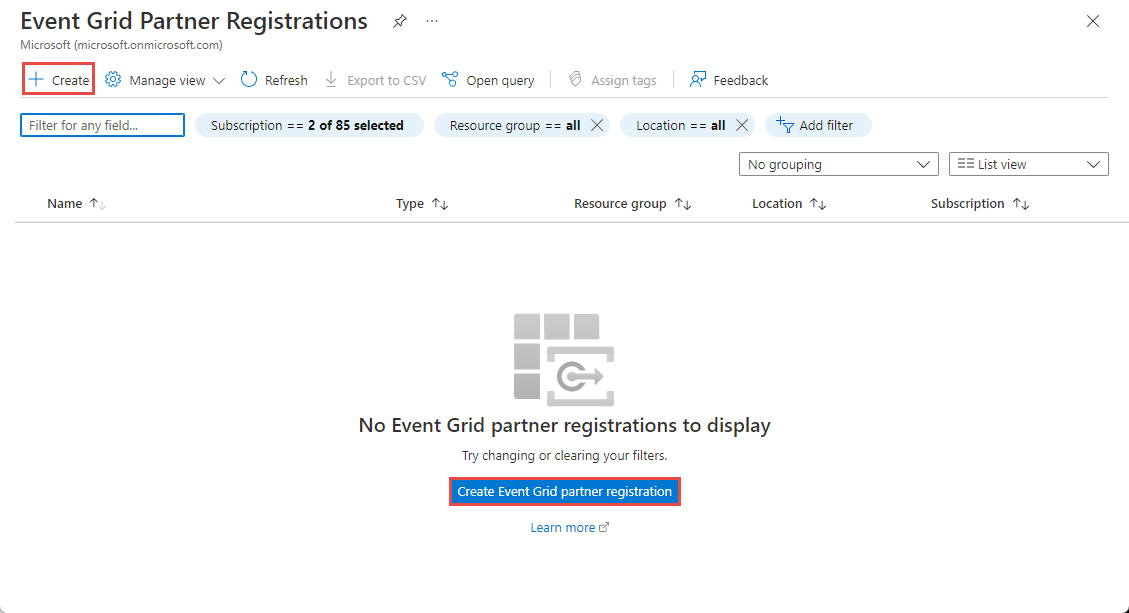
Task: Open the List view selector
Action: tap(1028, 163)
